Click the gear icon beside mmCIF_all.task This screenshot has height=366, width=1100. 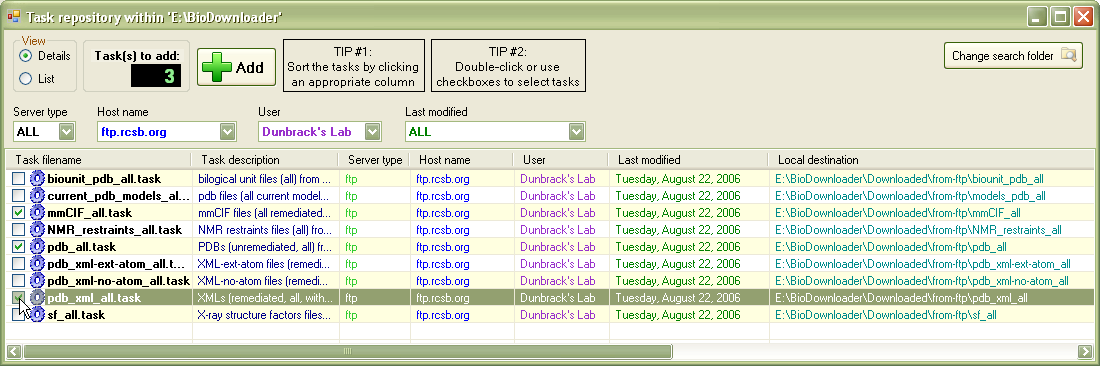[x=37, y=212]
